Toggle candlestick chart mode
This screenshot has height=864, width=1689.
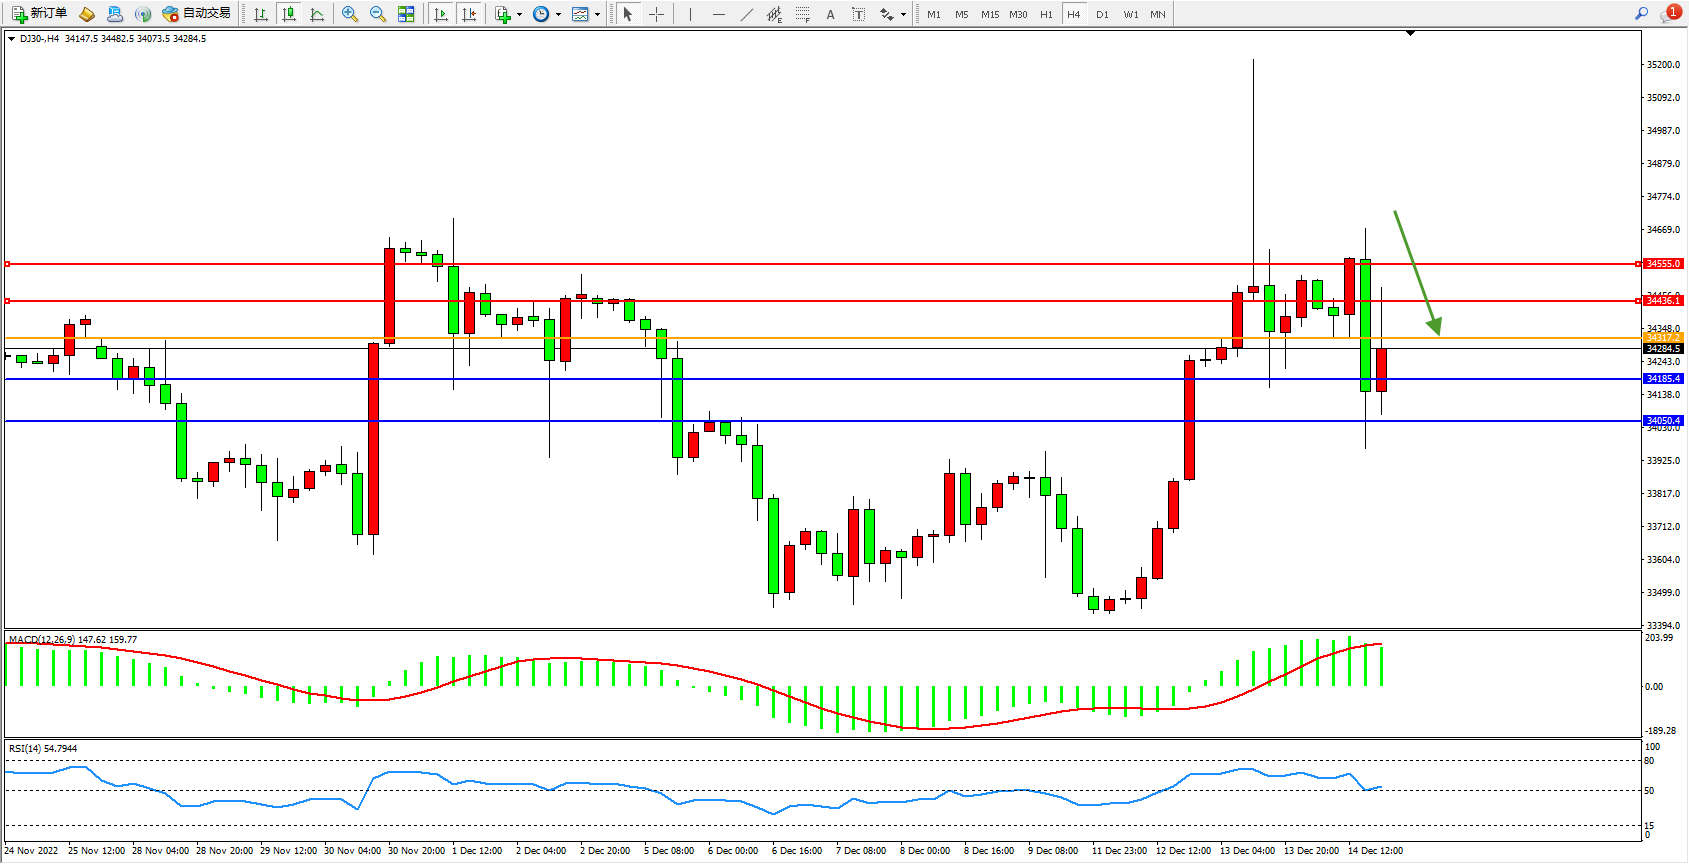[289, 14]
